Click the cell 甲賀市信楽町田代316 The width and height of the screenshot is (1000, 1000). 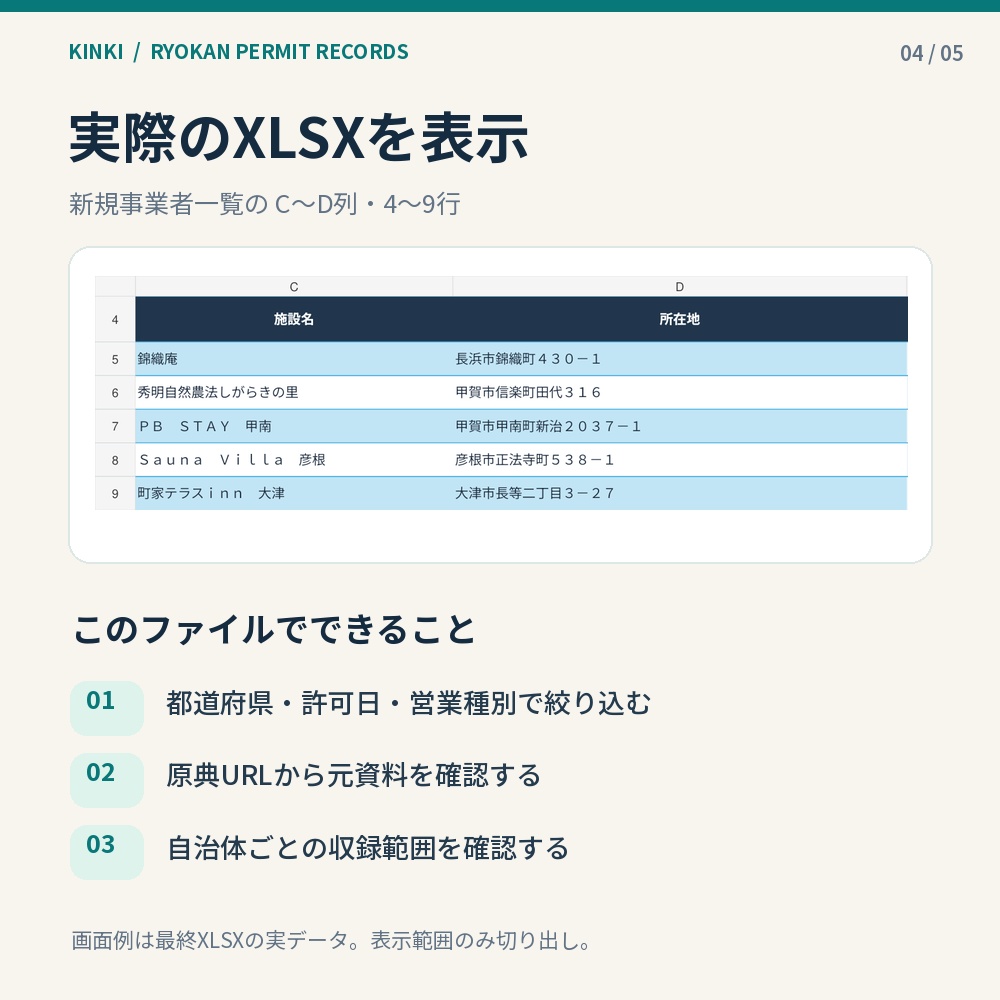[680, 393]
